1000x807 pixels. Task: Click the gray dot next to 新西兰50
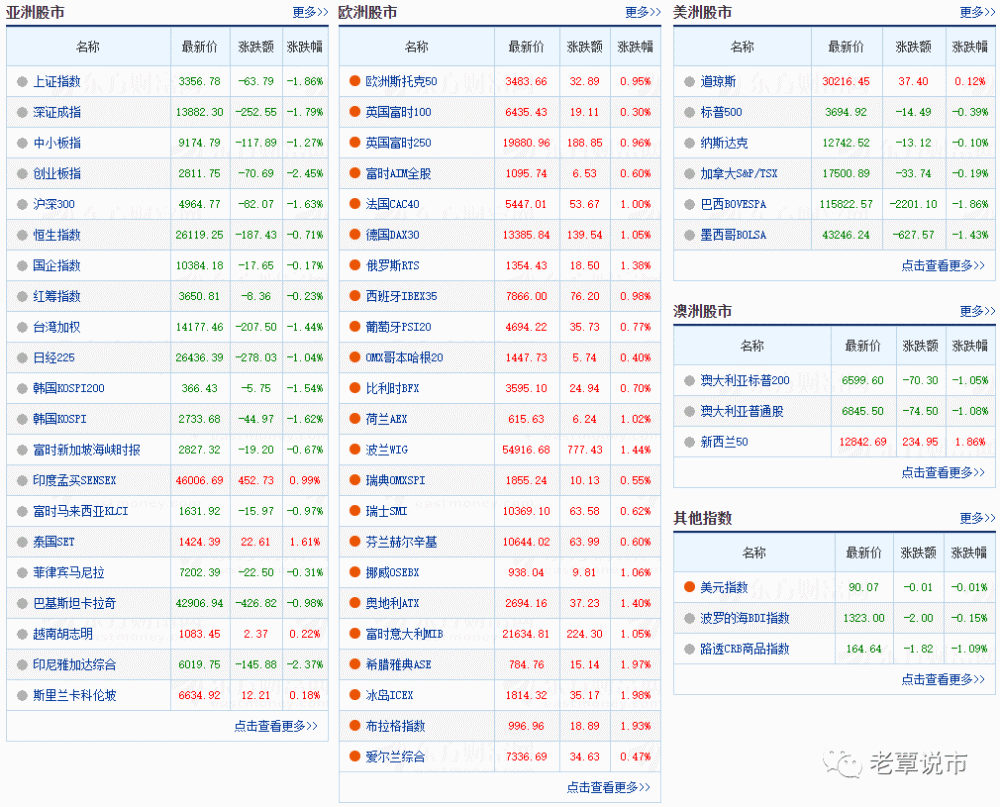pos(689,442)
